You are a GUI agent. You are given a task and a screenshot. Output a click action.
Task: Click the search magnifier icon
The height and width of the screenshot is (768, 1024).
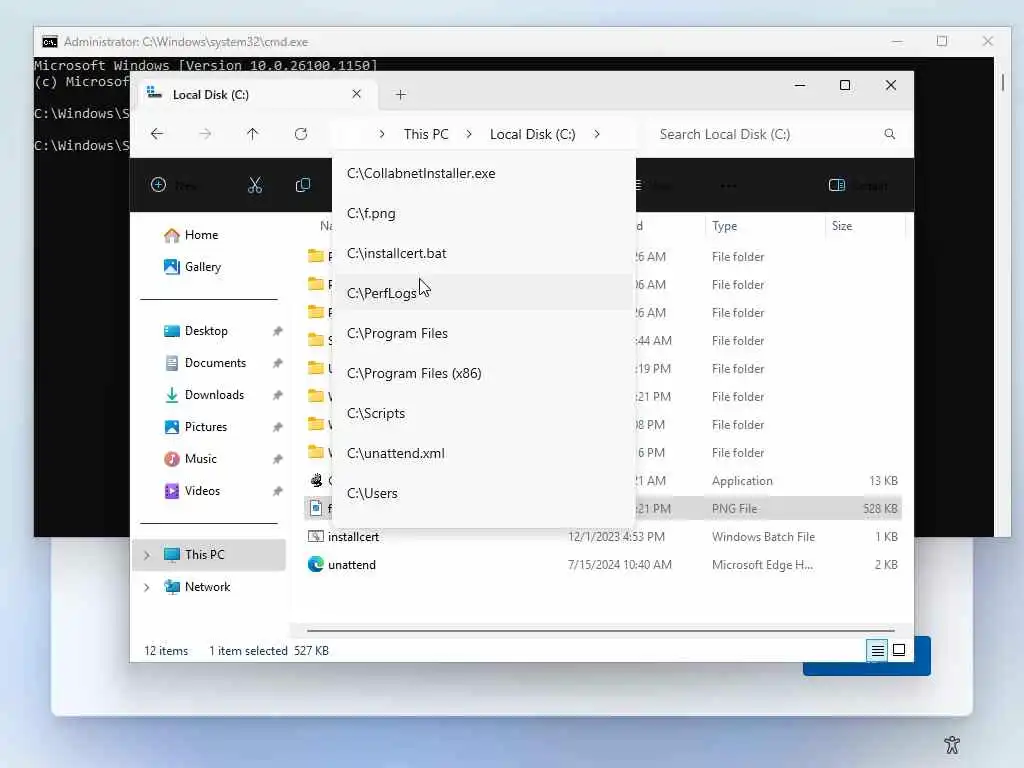pyautogui.click(x=889, y=134)
